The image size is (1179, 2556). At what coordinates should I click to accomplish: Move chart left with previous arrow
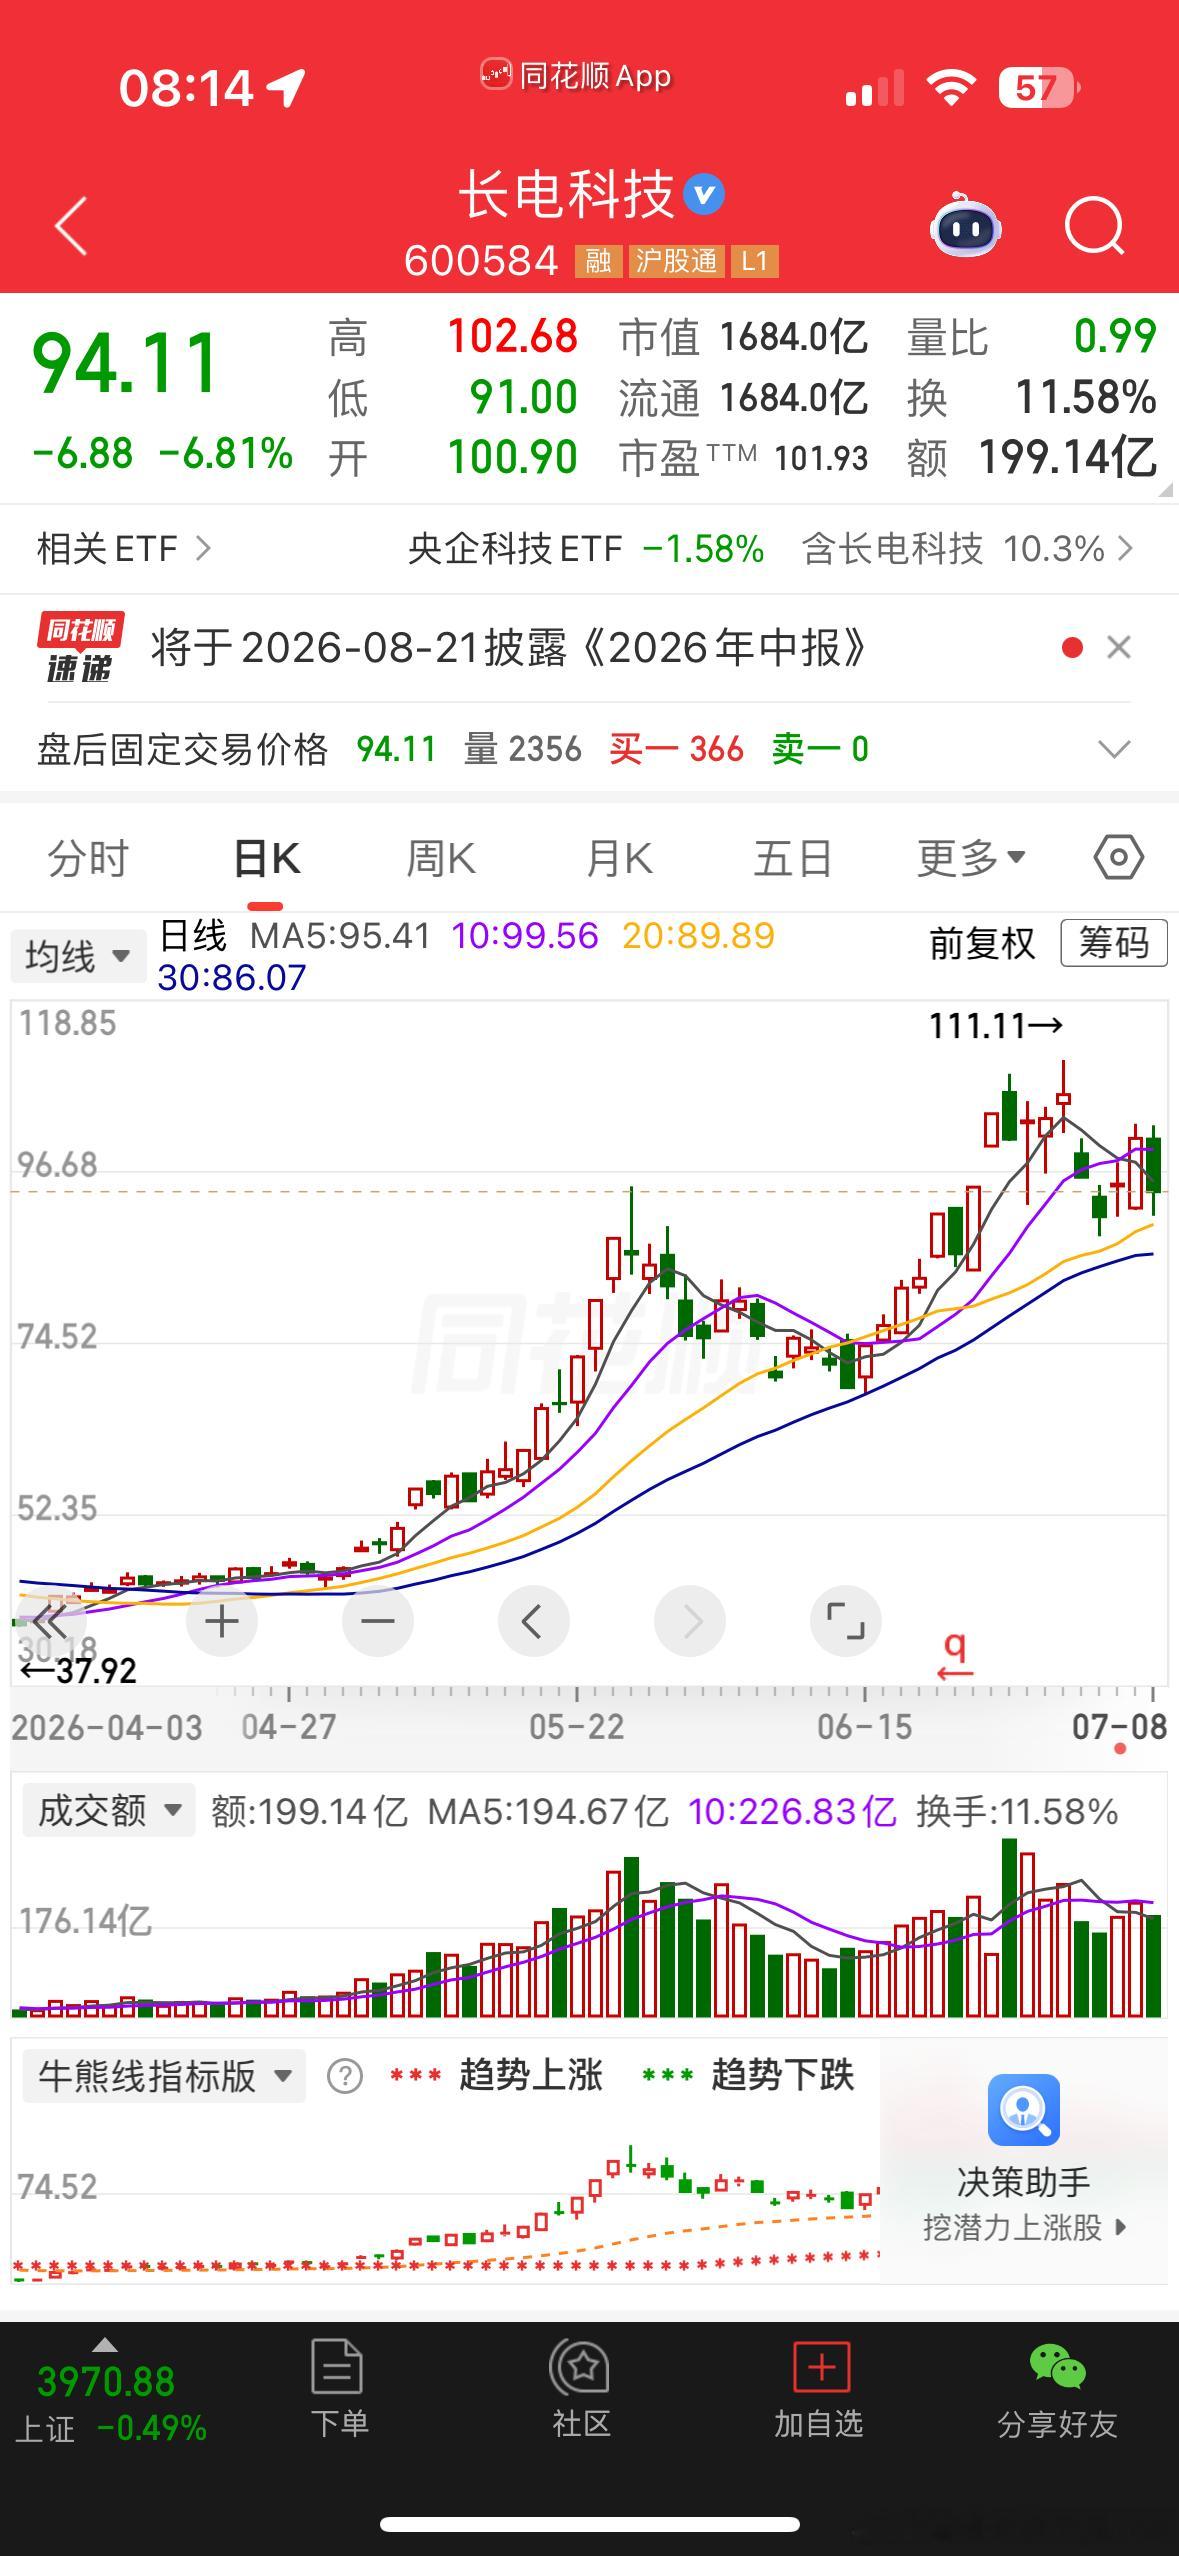(x=533, y=1621)
